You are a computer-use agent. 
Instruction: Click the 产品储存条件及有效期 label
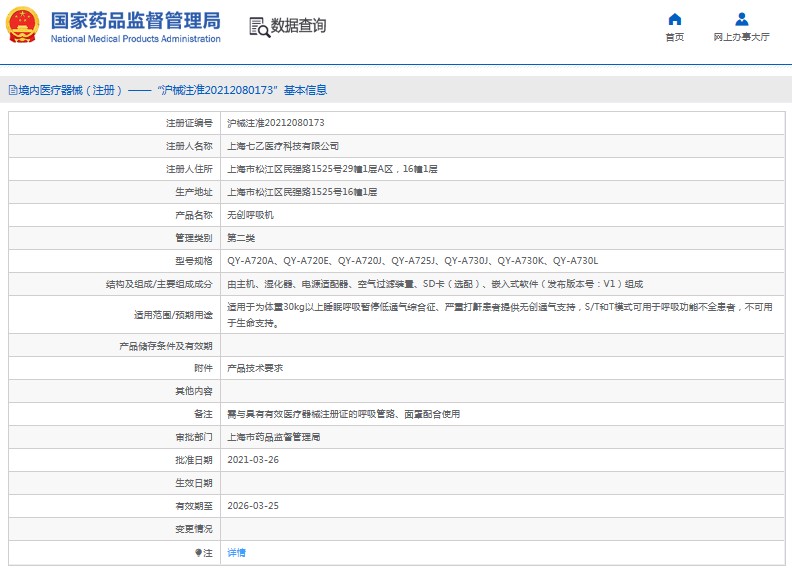(166, 346)
